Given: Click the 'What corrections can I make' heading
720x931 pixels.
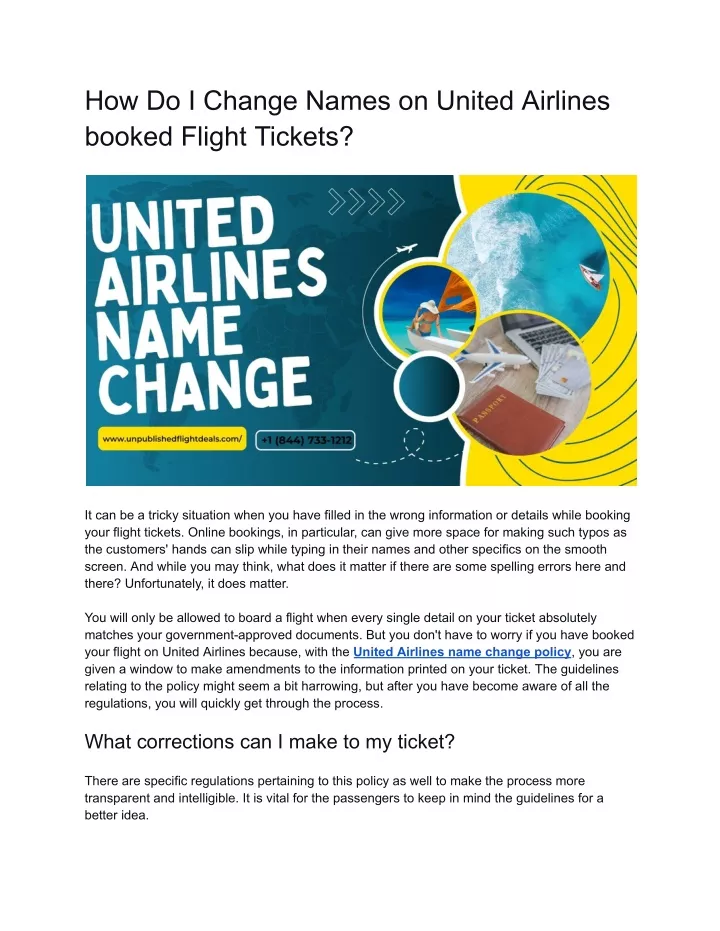Looking at the screenshot, I should point(269,742).
